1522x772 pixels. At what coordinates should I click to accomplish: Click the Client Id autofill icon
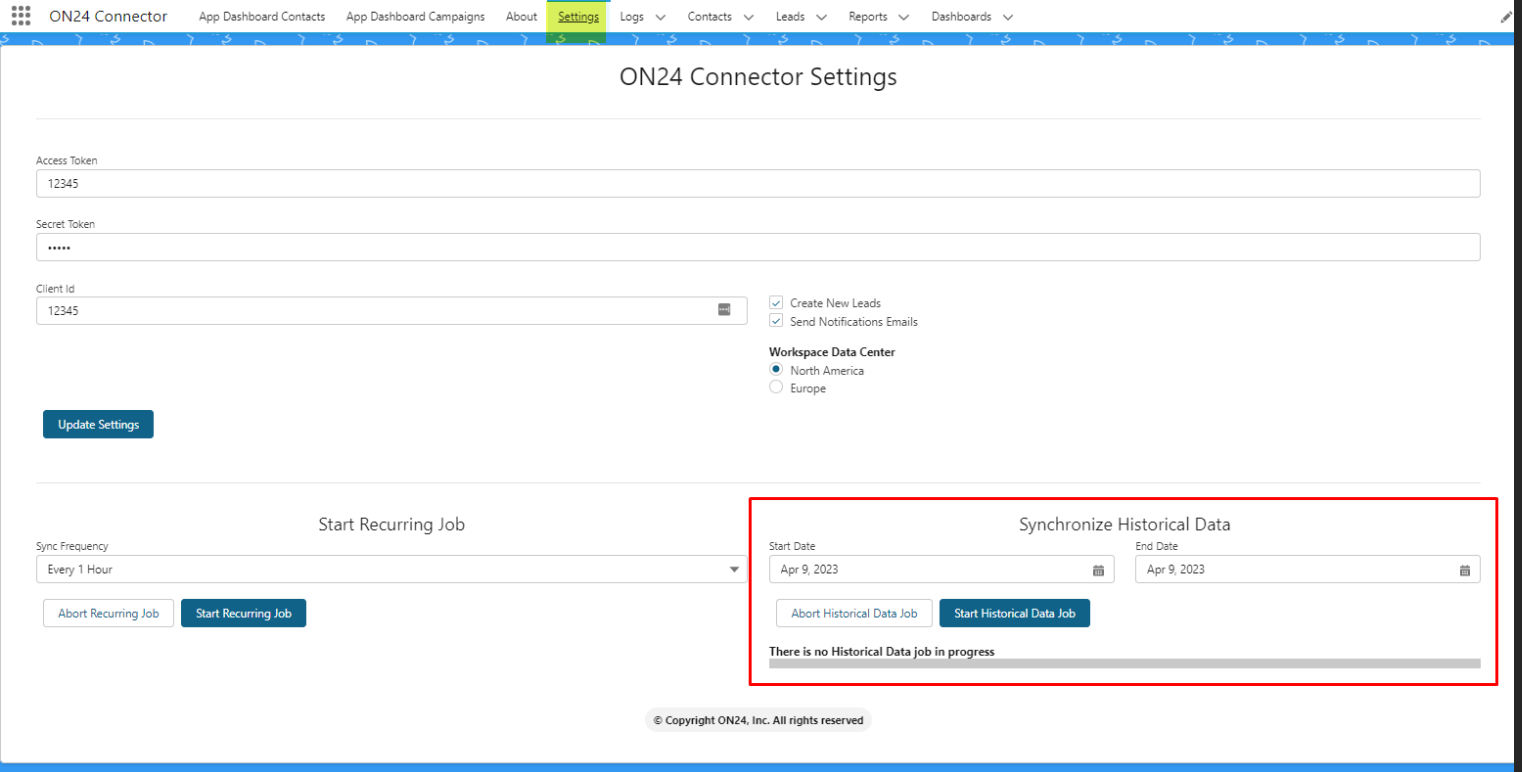pos(724,310)
